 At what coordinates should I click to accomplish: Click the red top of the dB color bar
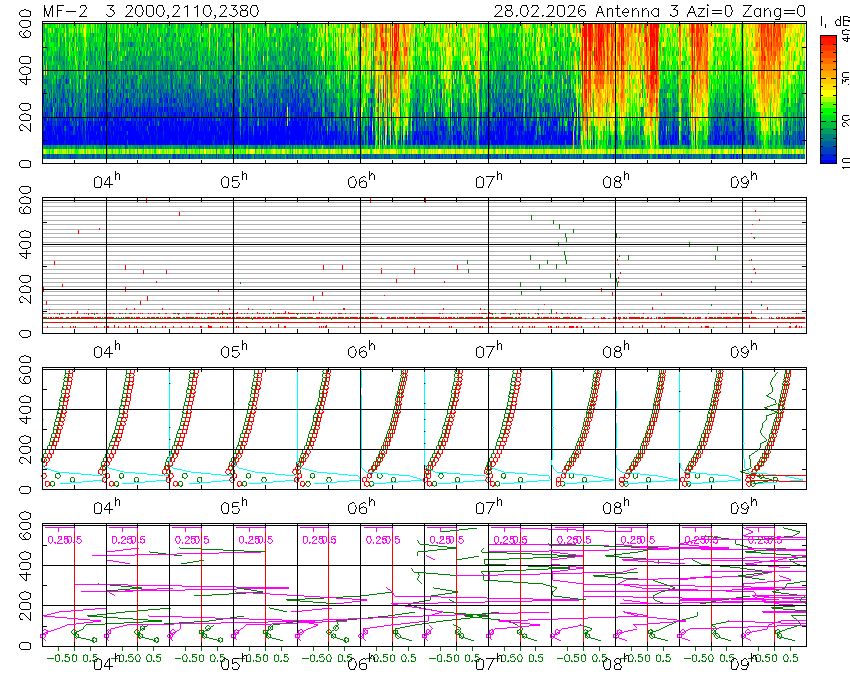pos(827,43)
